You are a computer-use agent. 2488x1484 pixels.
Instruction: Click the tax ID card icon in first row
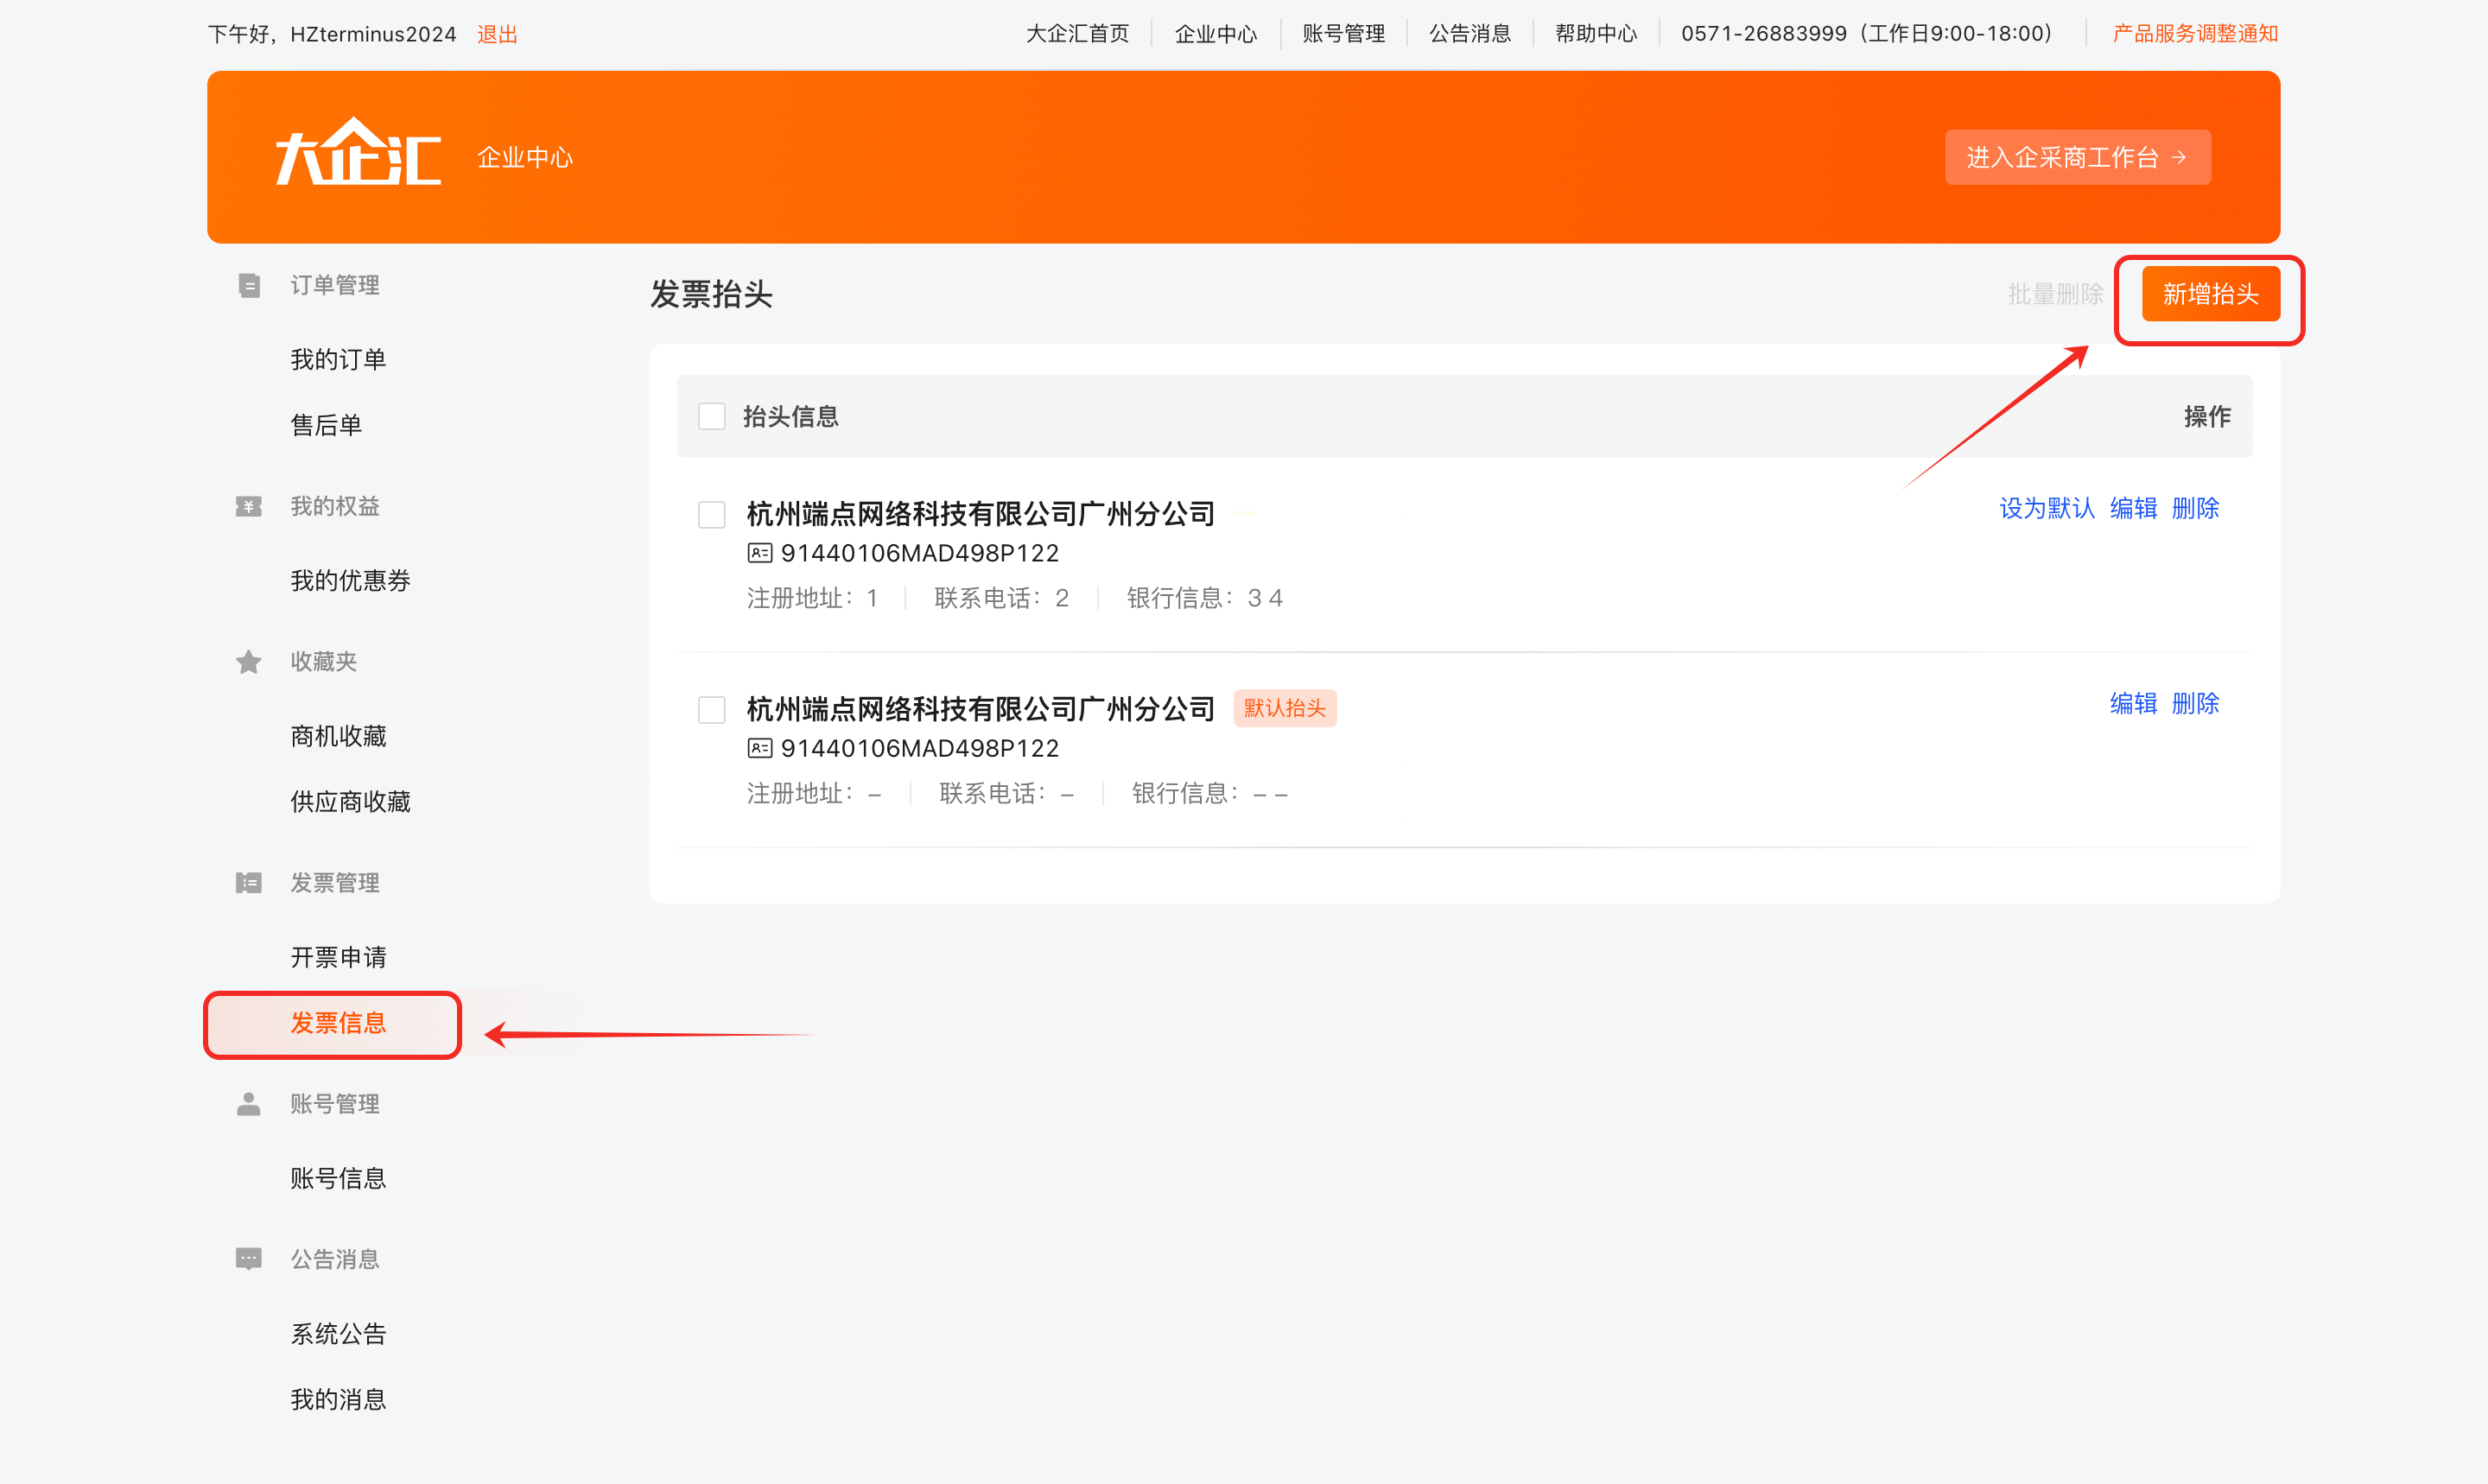pos(760,553)
